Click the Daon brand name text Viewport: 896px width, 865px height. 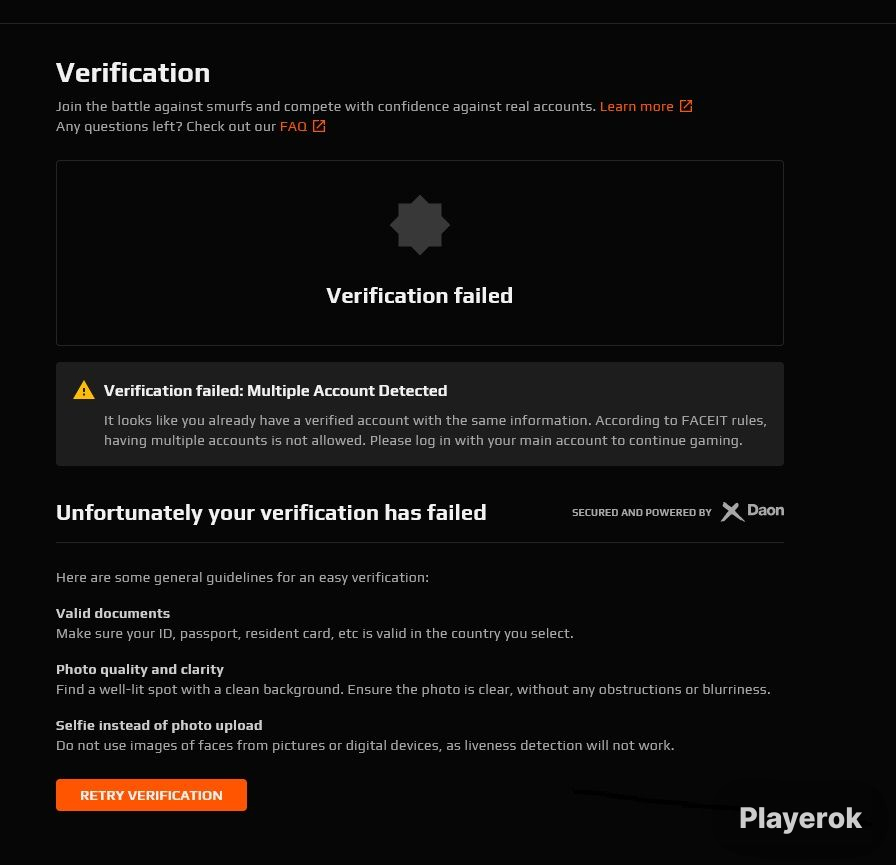[766, 510]
